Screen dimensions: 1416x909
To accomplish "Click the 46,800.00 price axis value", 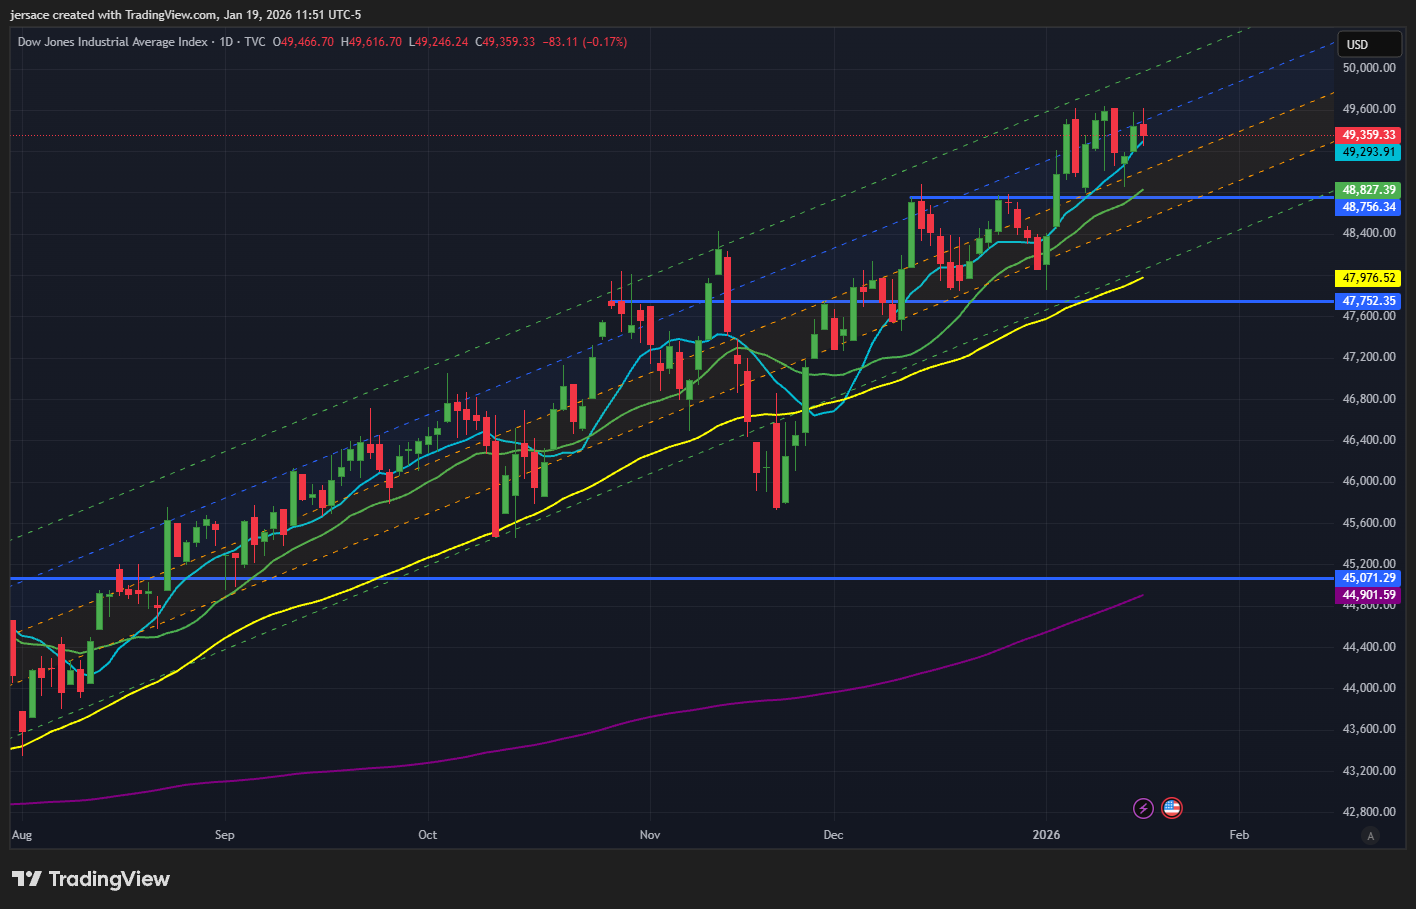I will (1369, 399).
